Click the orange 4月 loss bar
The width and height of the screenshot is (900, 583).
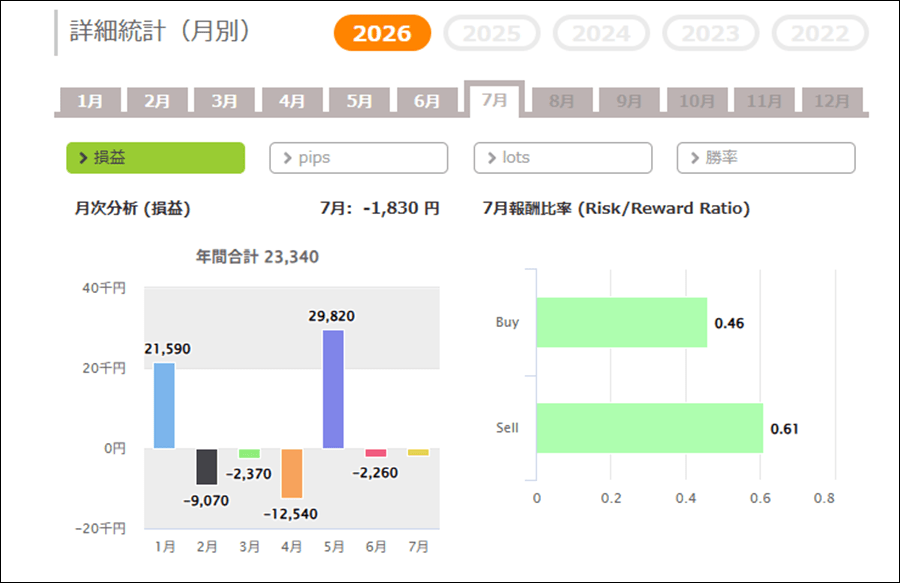292,473
